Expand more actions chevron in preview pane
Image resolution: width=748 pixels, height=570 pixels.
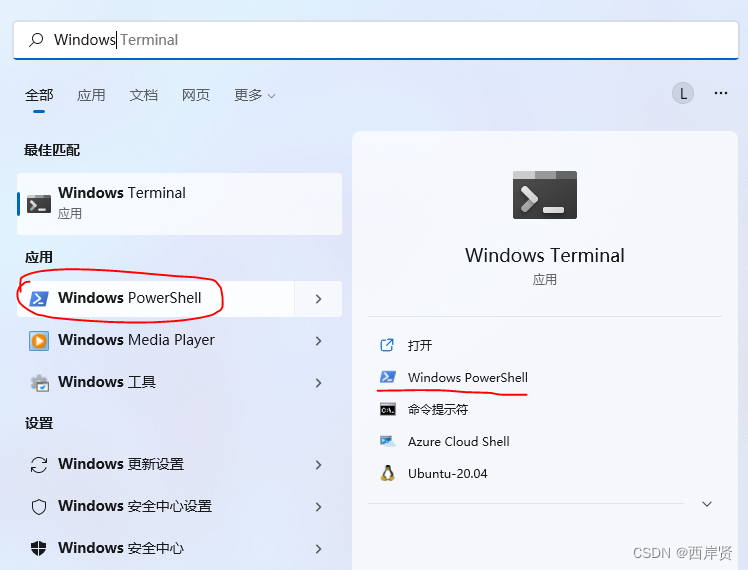point(707,504)
